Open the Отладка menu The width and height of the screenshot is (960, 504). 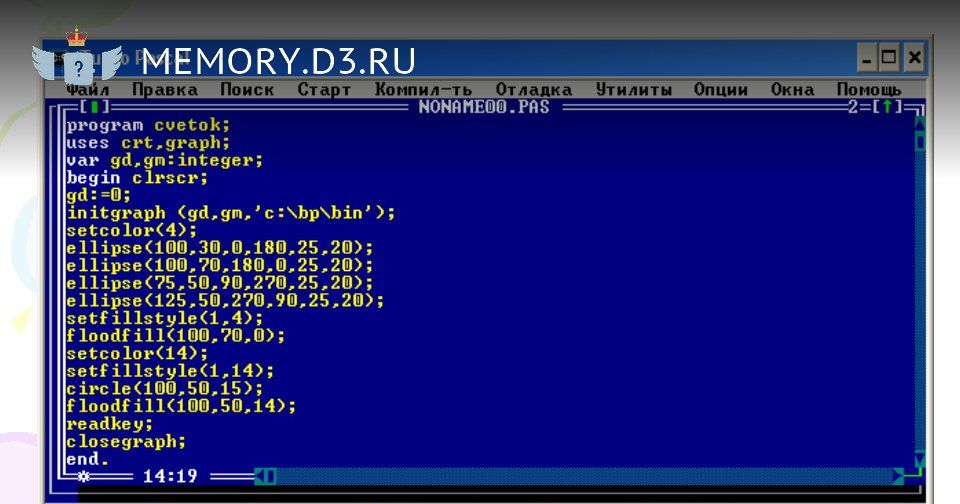(x=533, y=90)
